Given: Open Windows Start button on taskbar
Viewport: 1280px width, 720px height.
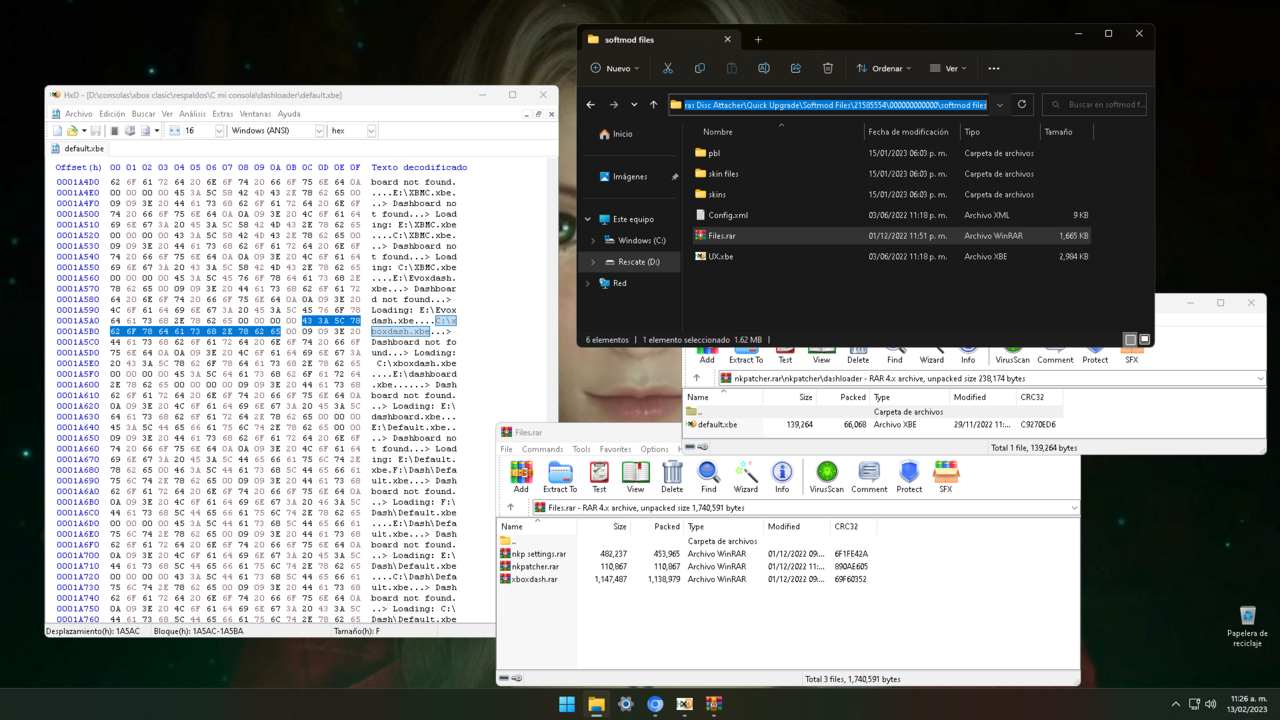Looking at the screenshot, I should pyautogui.click(x=567, y=704).
